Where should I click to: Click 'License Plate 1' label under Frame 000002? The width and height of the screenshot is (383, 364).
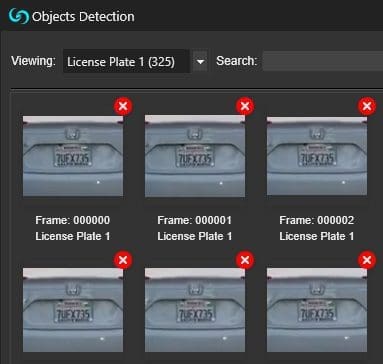pos(317,236)
